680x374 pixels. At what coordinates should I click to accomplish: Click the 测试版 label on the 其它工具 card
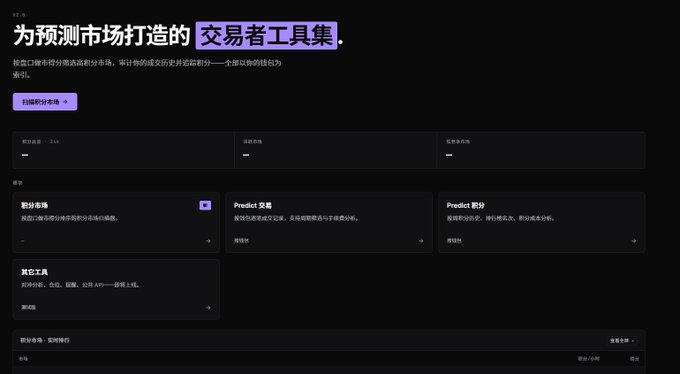pos(29,307)
